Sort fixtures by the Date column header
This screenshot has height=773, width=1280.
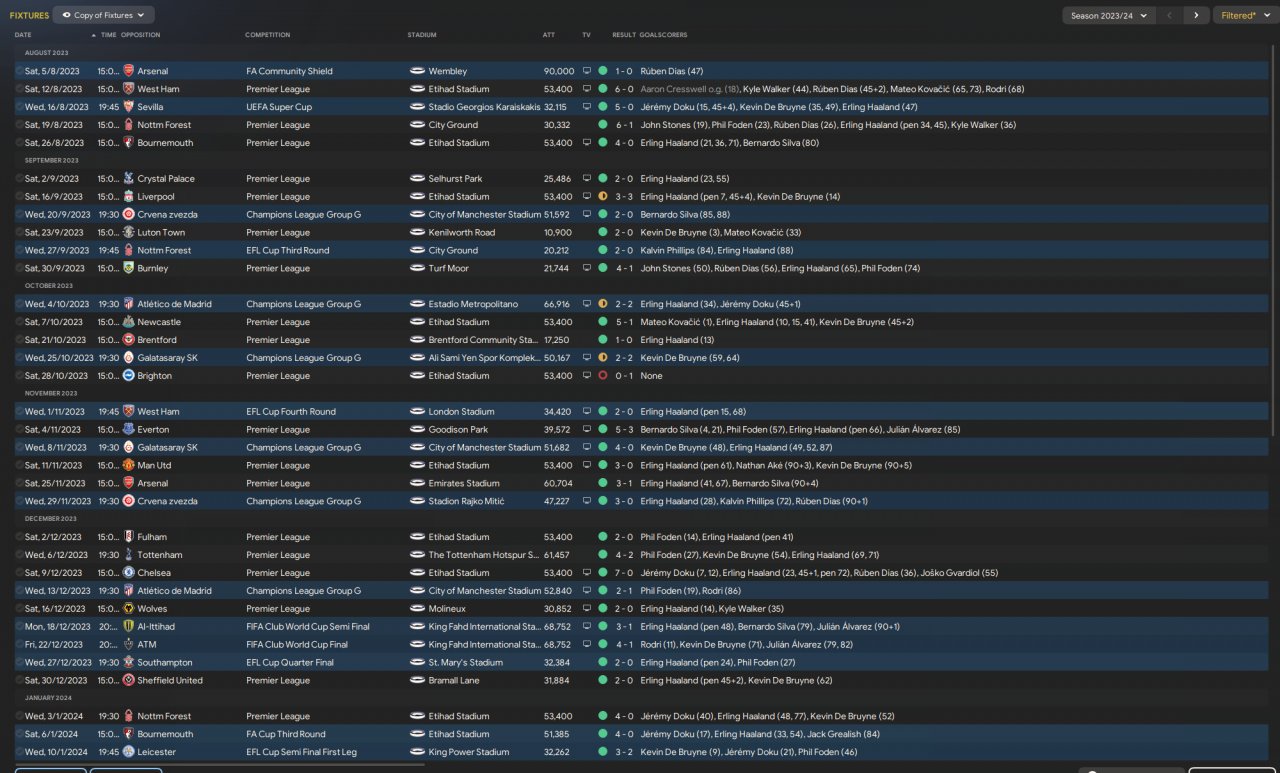click(x=23, y=35)
